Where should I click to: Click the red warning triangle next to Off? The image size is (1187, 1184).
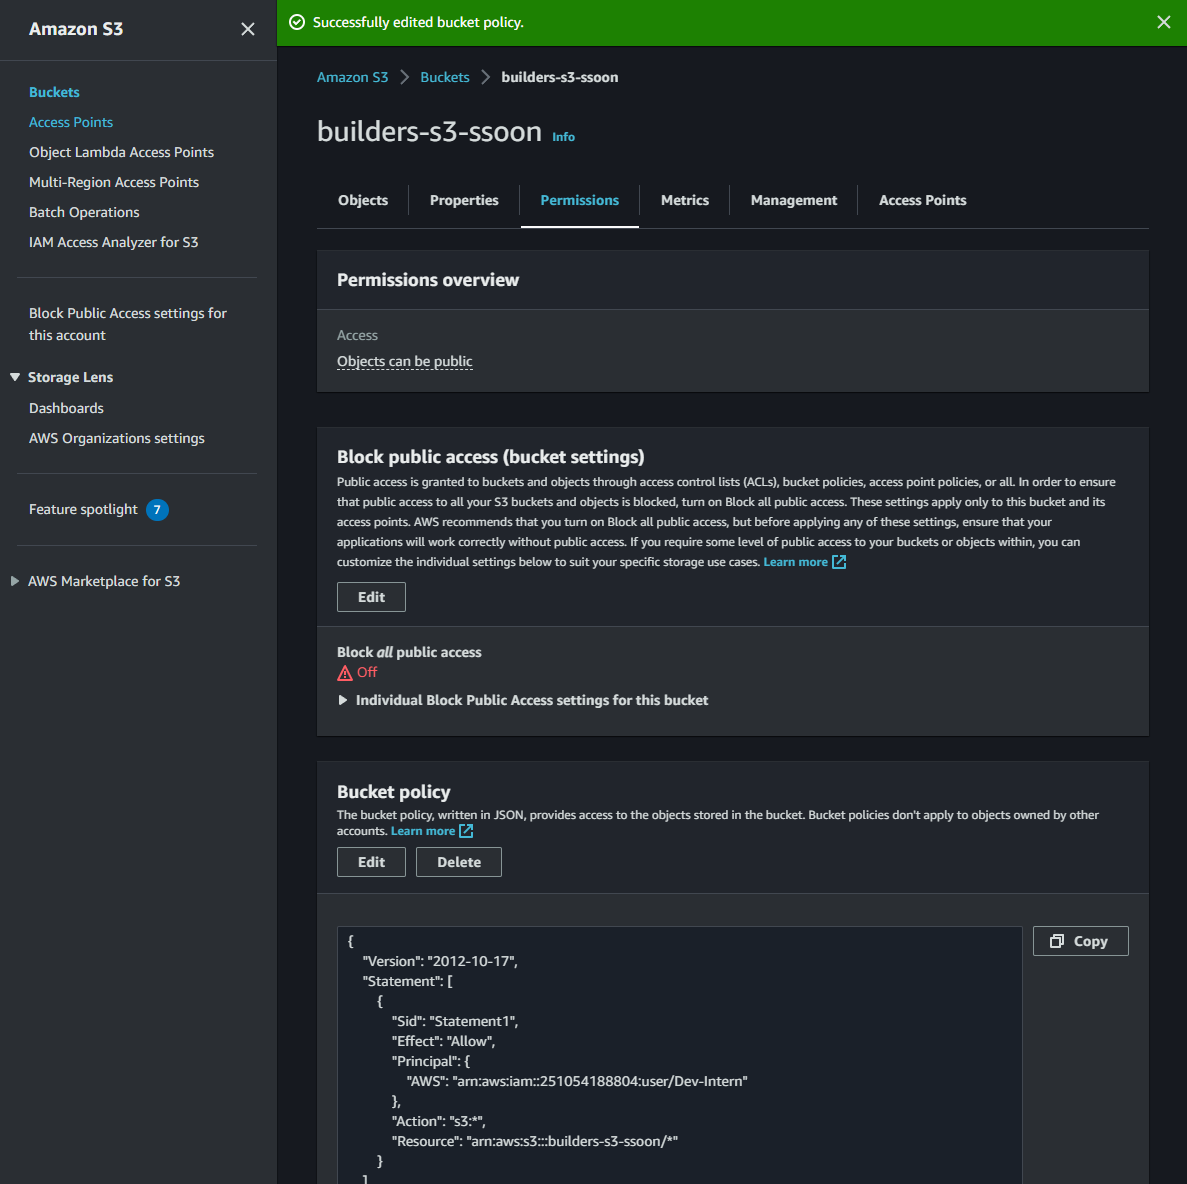click(344, 672)
